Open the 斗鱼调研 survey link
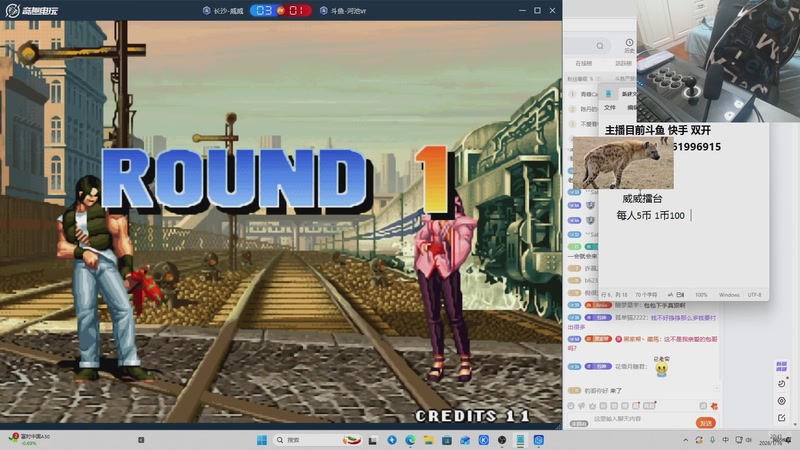800x450 pixels. click(781, 366)
